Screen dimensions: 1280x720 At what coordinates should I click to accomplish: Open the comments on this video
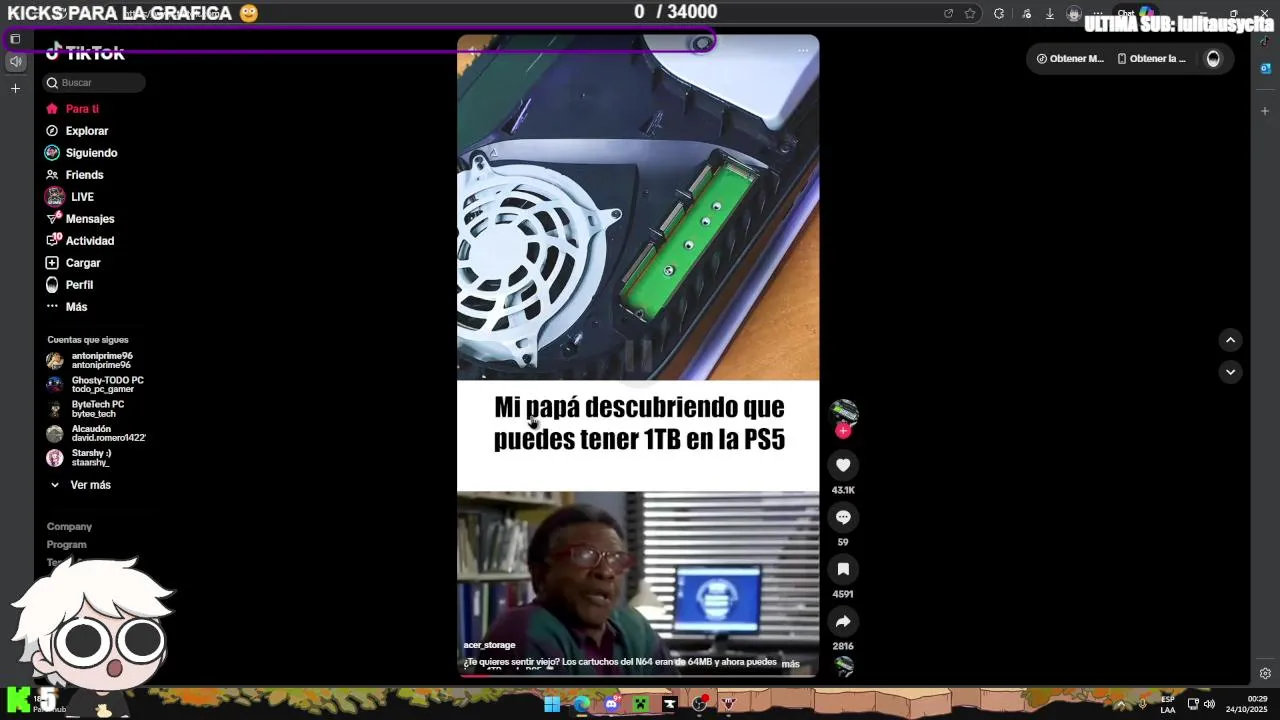pyautogui.click(x=843, y=517)
